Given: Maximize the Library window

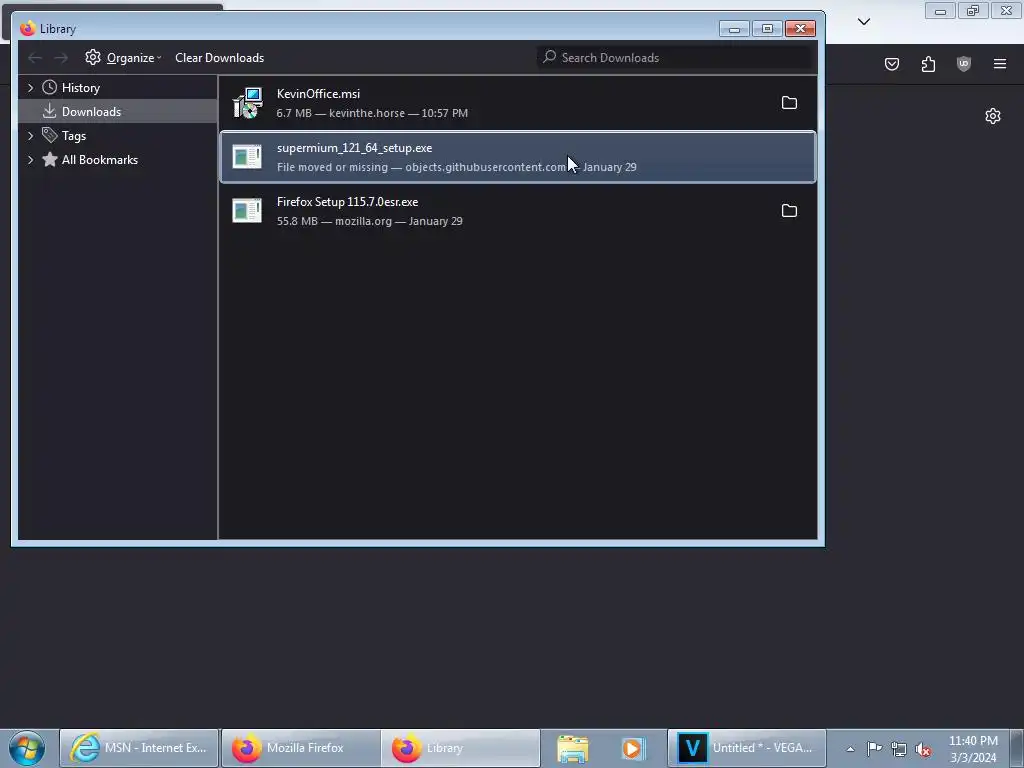Looking at the screenshot, I should [x=767, y=29].
